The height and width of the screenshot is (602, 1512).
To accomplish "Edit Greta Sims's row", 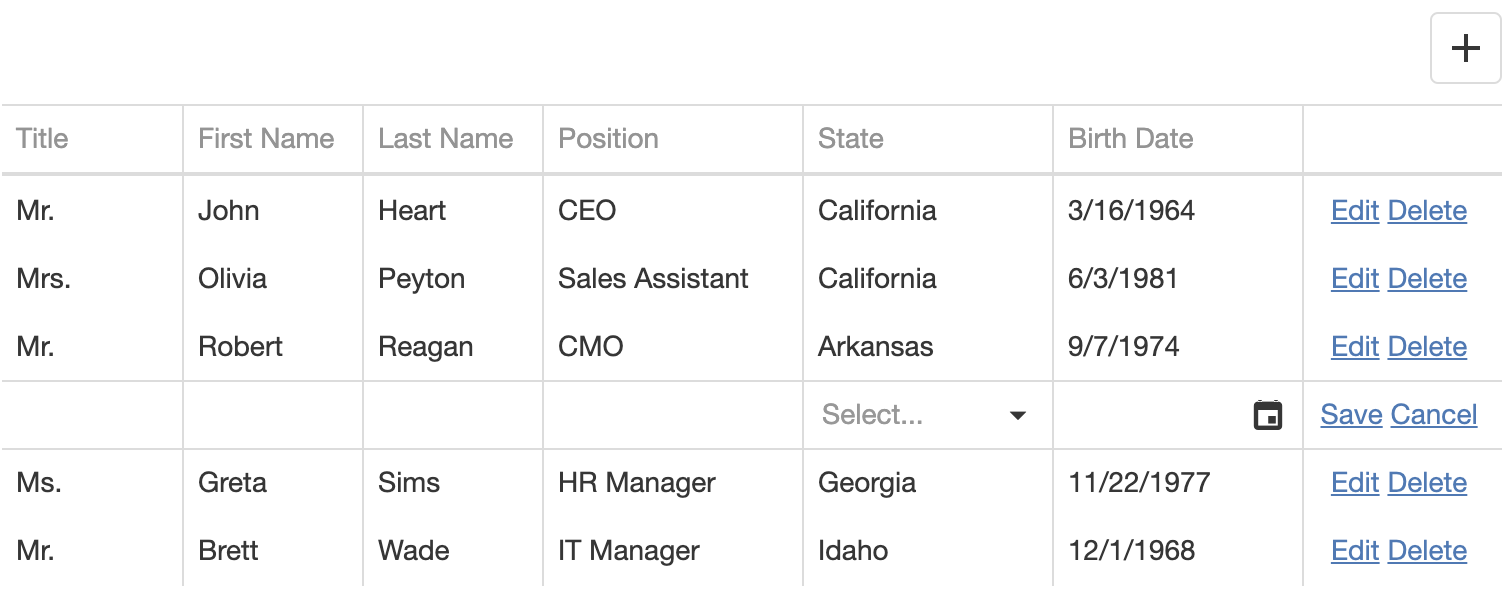I will pos(1355,483).
